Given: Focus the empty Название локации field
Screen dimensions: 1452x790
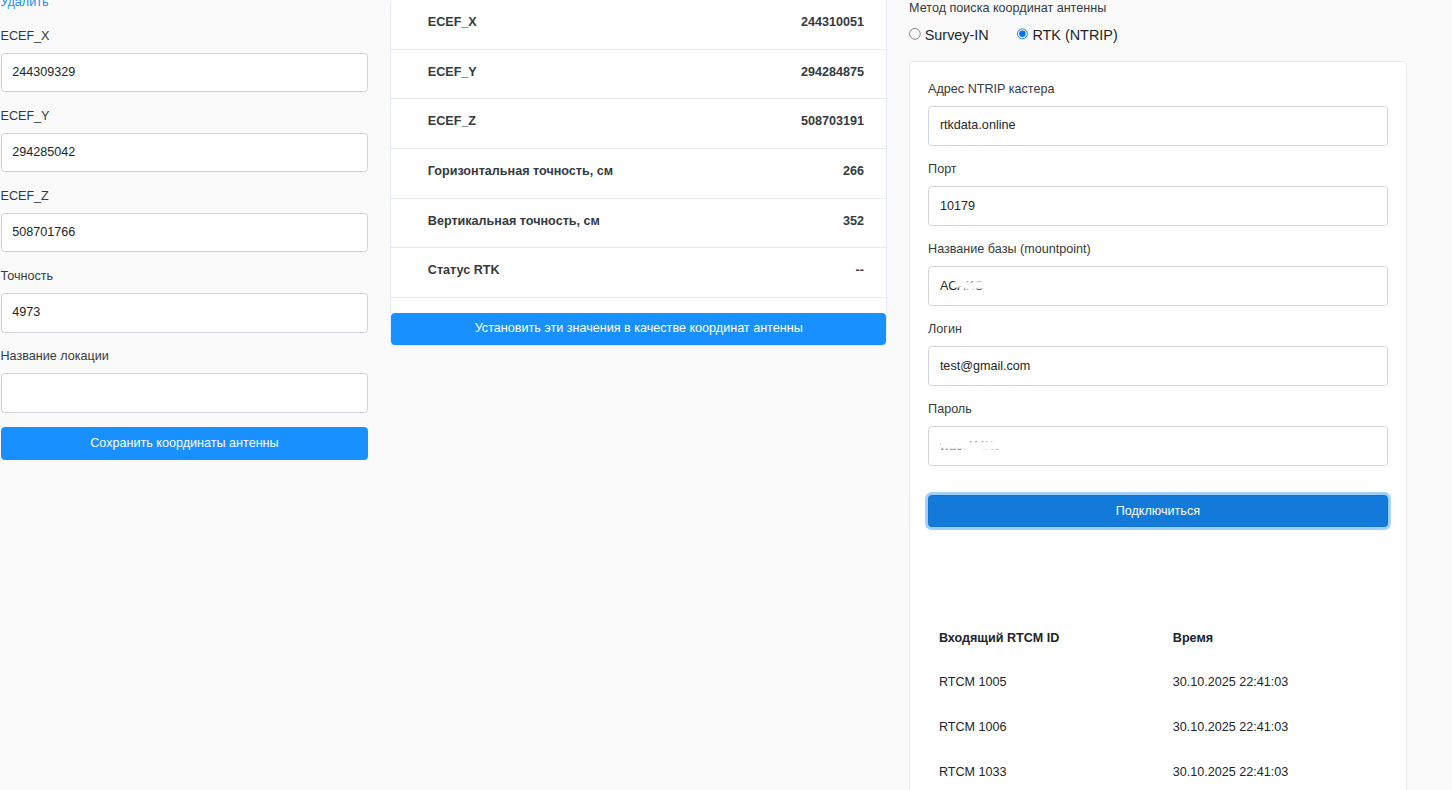Looking at the screenshot, I should [184, 393].
